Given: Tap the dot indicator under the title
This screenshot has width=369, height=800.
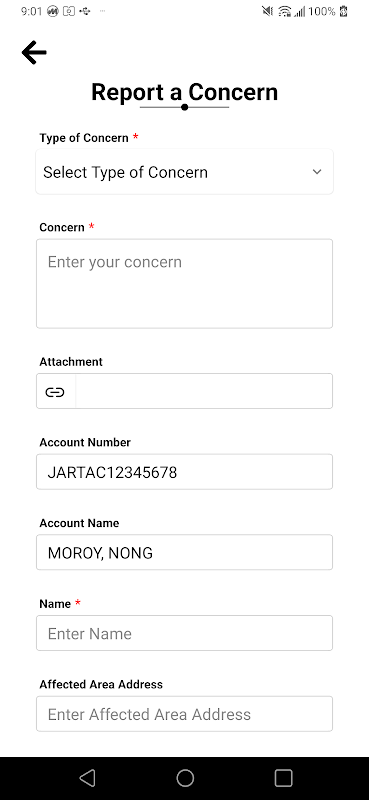Looking at the screenshot, I should click(x=185, y=107).
